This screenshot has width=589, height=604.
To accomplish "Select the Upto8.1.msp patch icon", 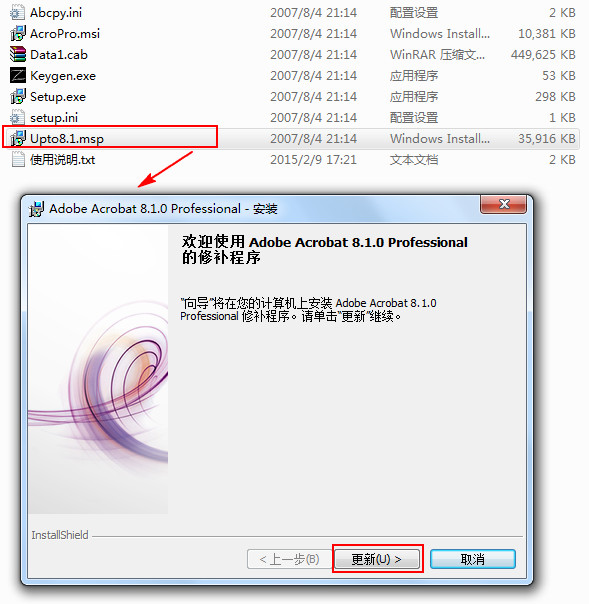I will (18, 138).
